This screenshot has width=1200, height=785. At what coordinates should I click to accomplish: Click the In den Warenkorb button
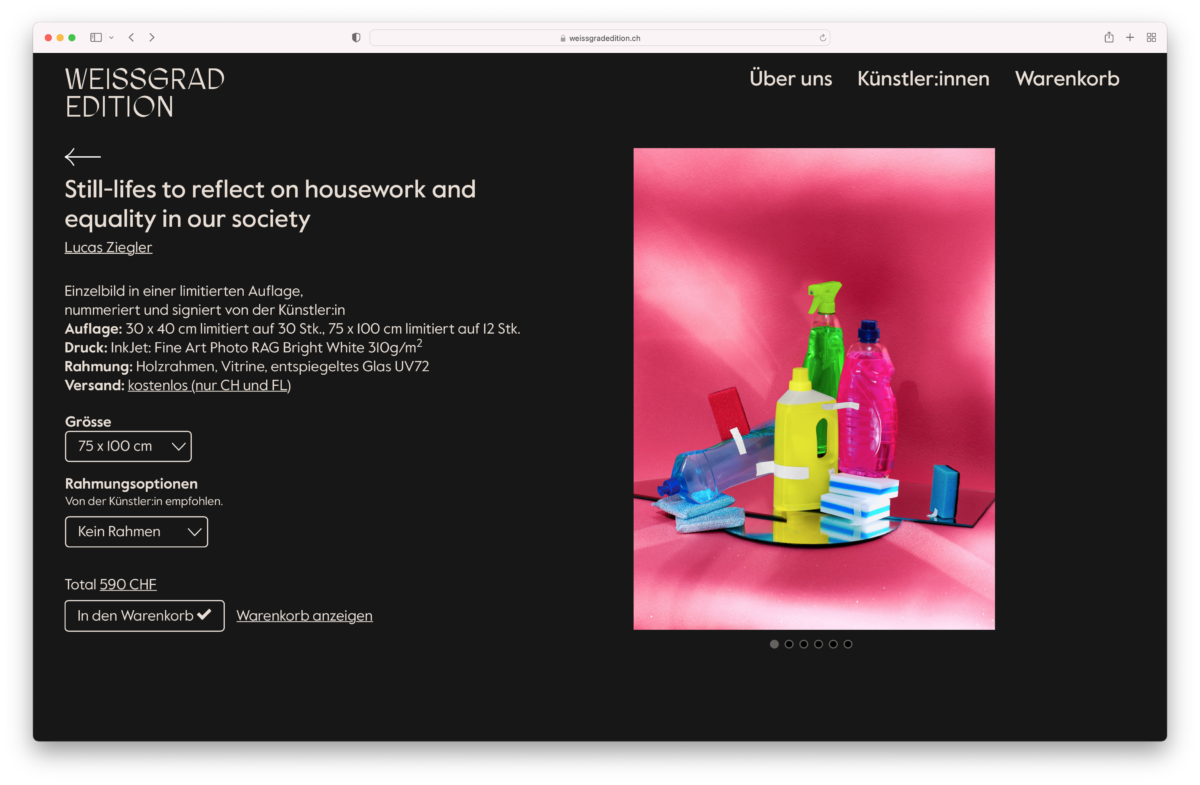pos(145,616)
